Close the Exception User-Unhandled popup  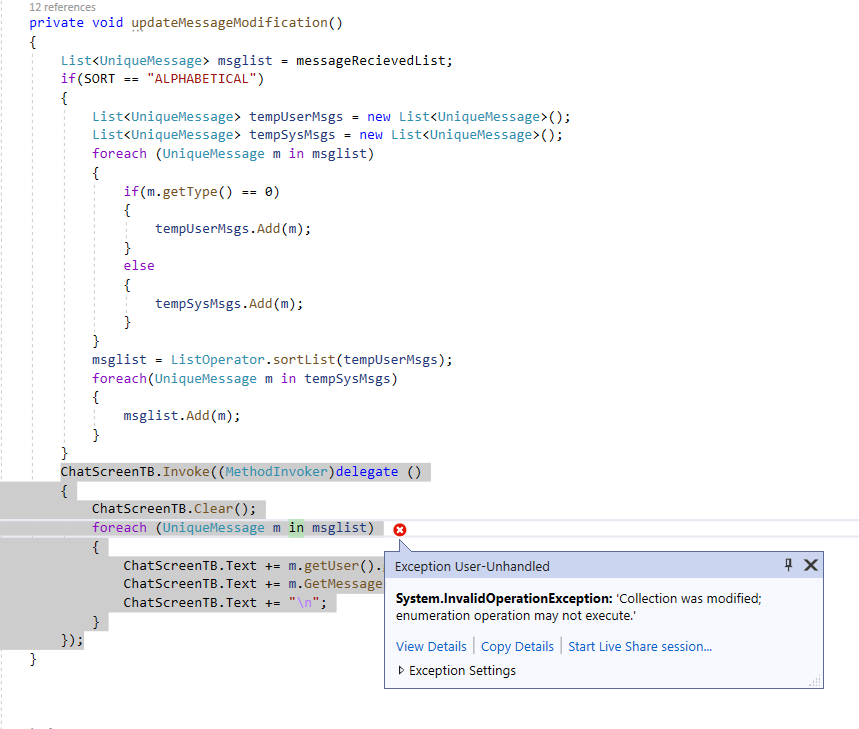(811, 565)
